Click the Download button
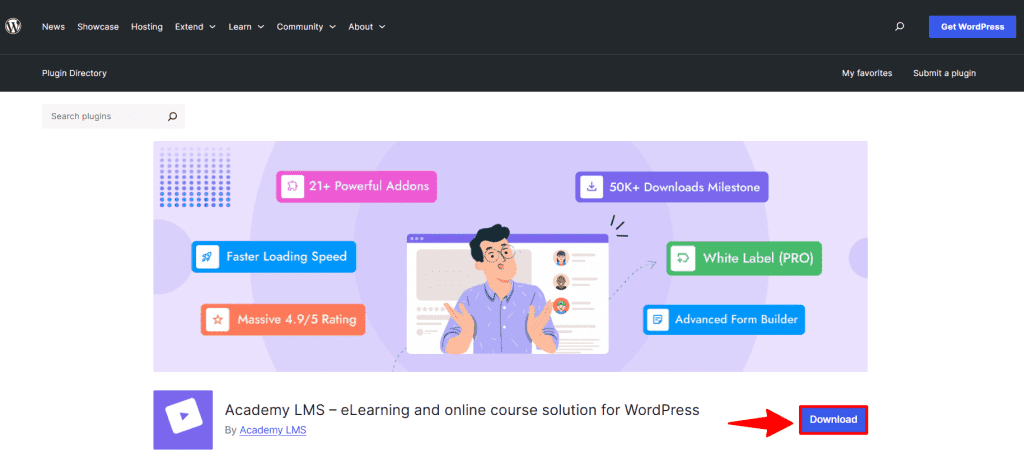 click(833, 420)
